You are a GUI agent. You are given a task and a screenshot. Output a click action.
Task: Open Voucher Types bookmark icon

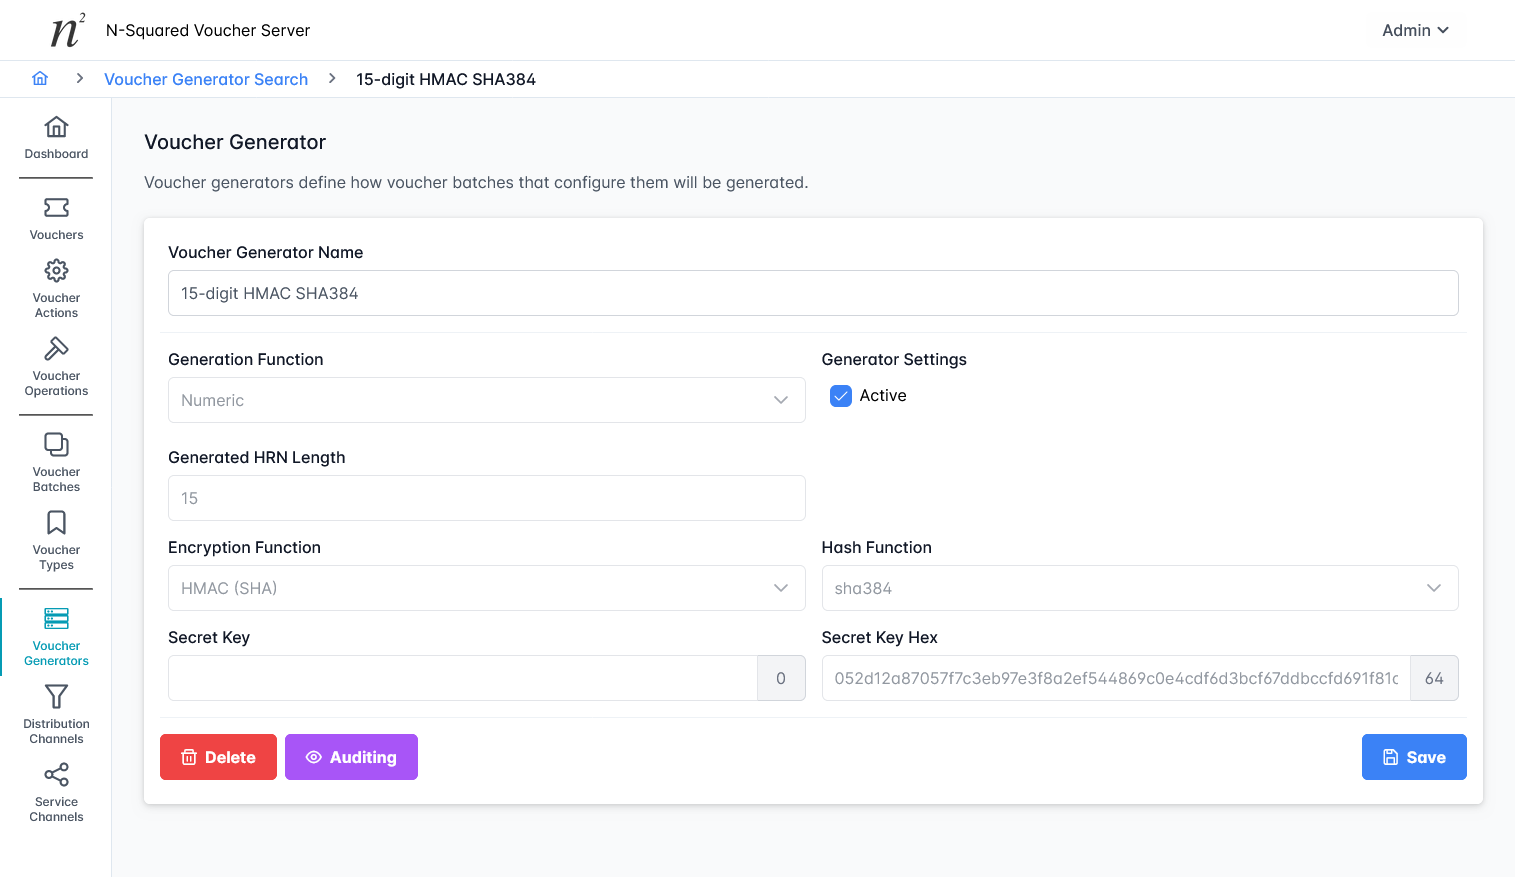tap(57, 523)
